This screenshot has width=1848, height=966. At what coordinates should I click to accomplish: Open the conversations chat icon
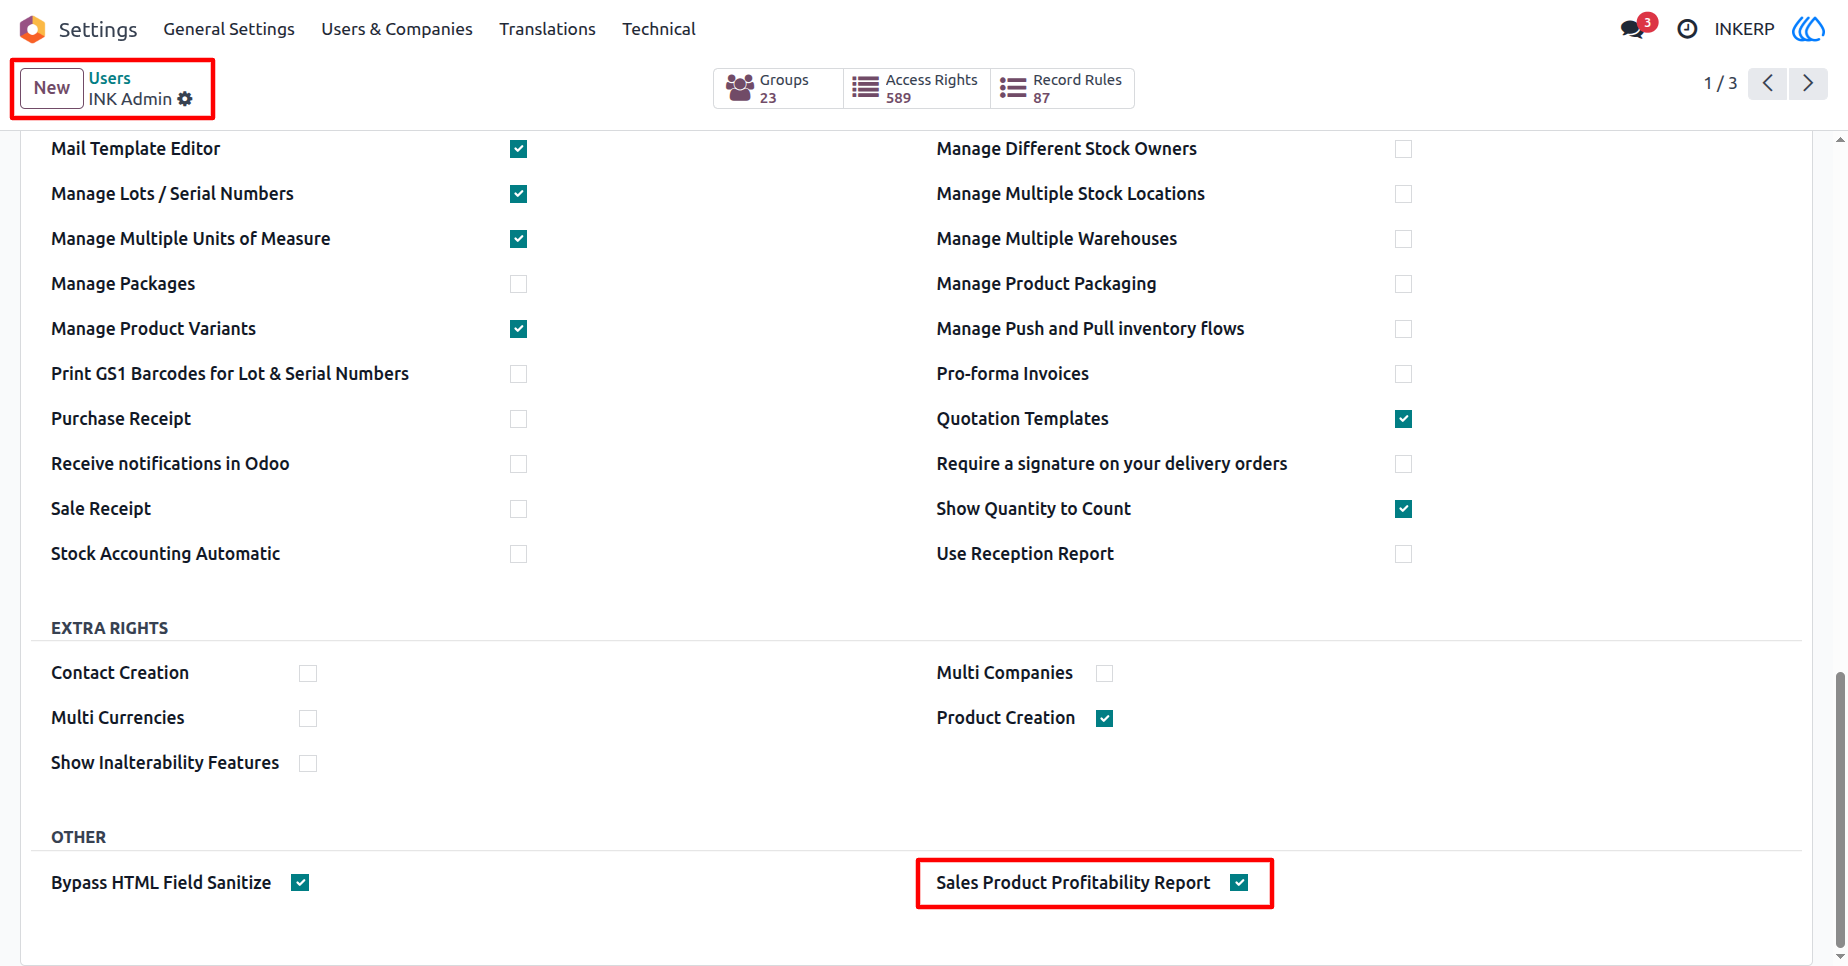(x=1633, y=29)
